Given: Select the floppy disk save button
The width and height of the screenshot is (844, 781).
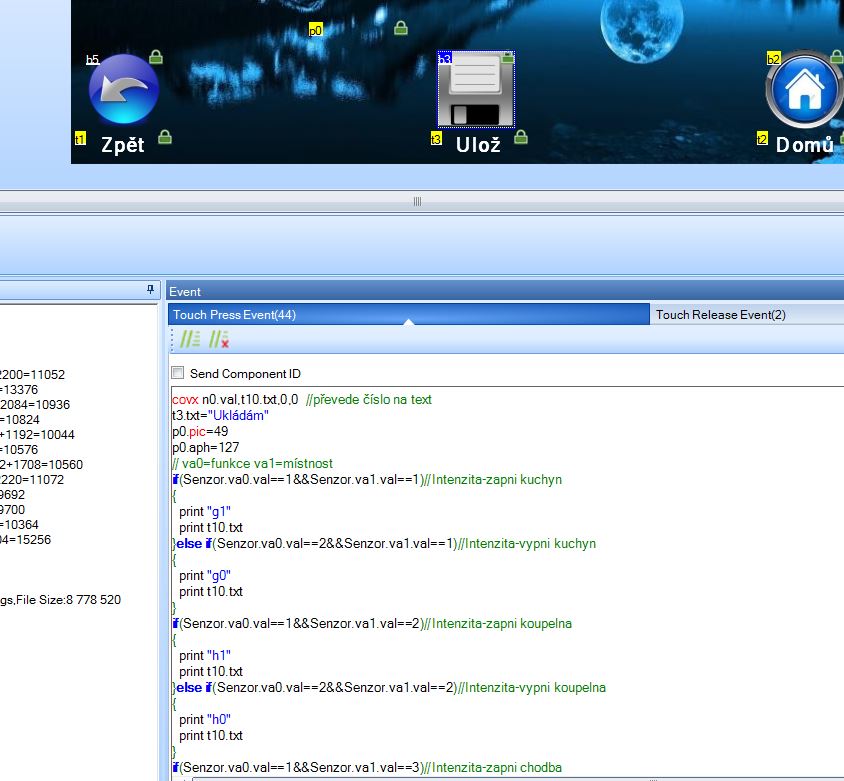Looking at the screenshot, I should [x=475, y=90].
